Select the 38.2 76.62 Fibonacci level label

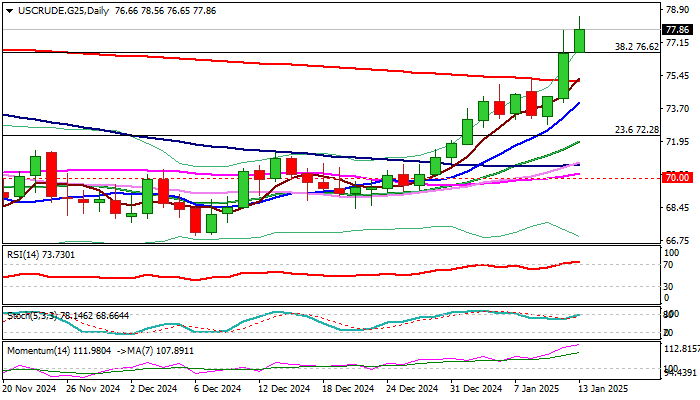click(x=637, y=46)
